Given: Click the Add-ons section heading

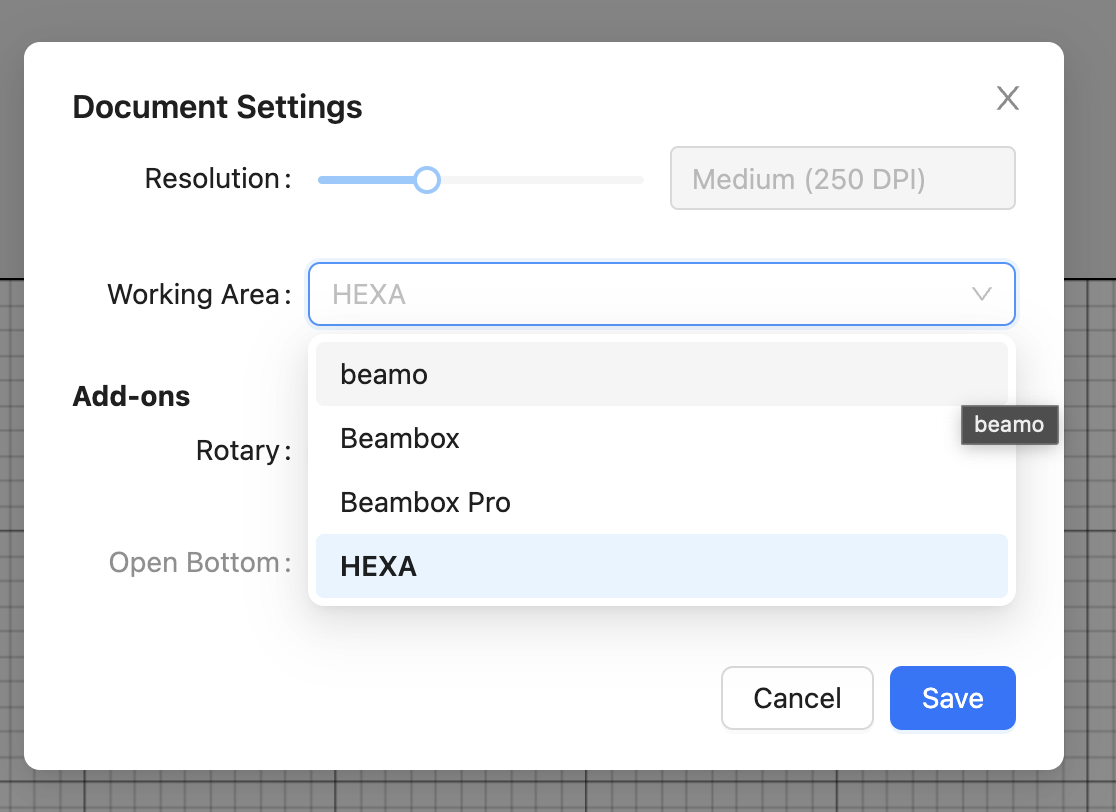Looking at the screenshot, I should (131, 397).
